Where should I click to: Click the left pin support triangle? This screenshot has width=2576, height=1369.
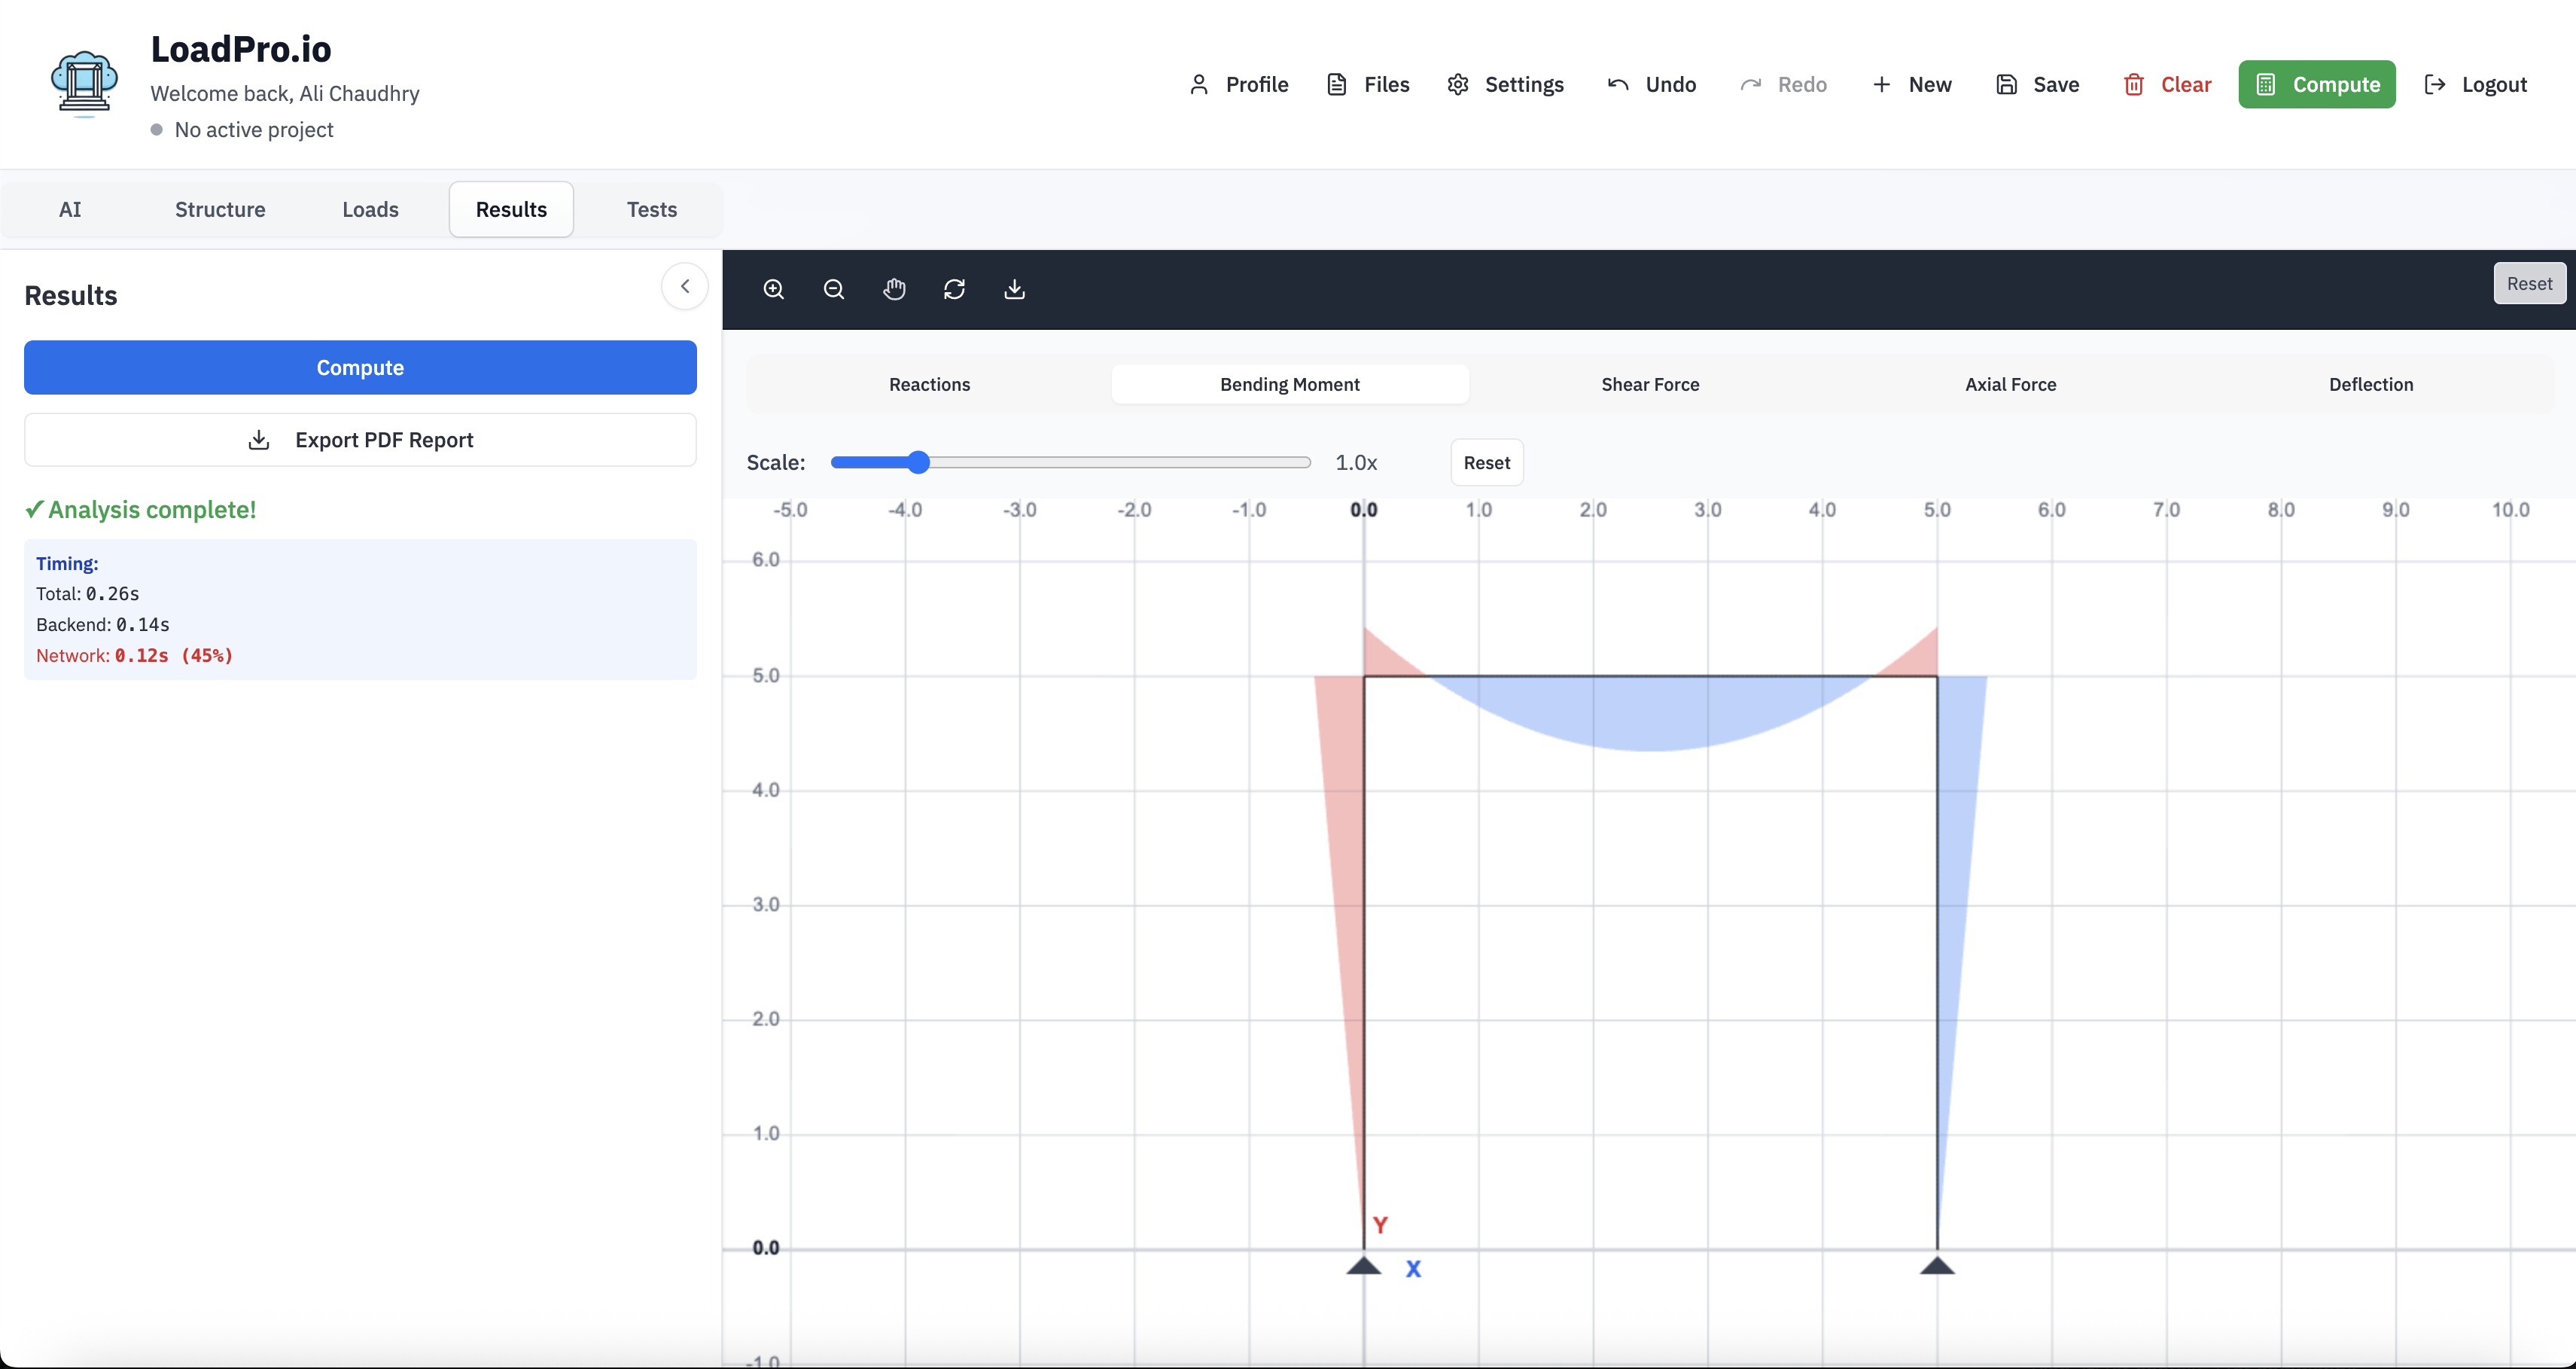[x=1363, y=1266]
